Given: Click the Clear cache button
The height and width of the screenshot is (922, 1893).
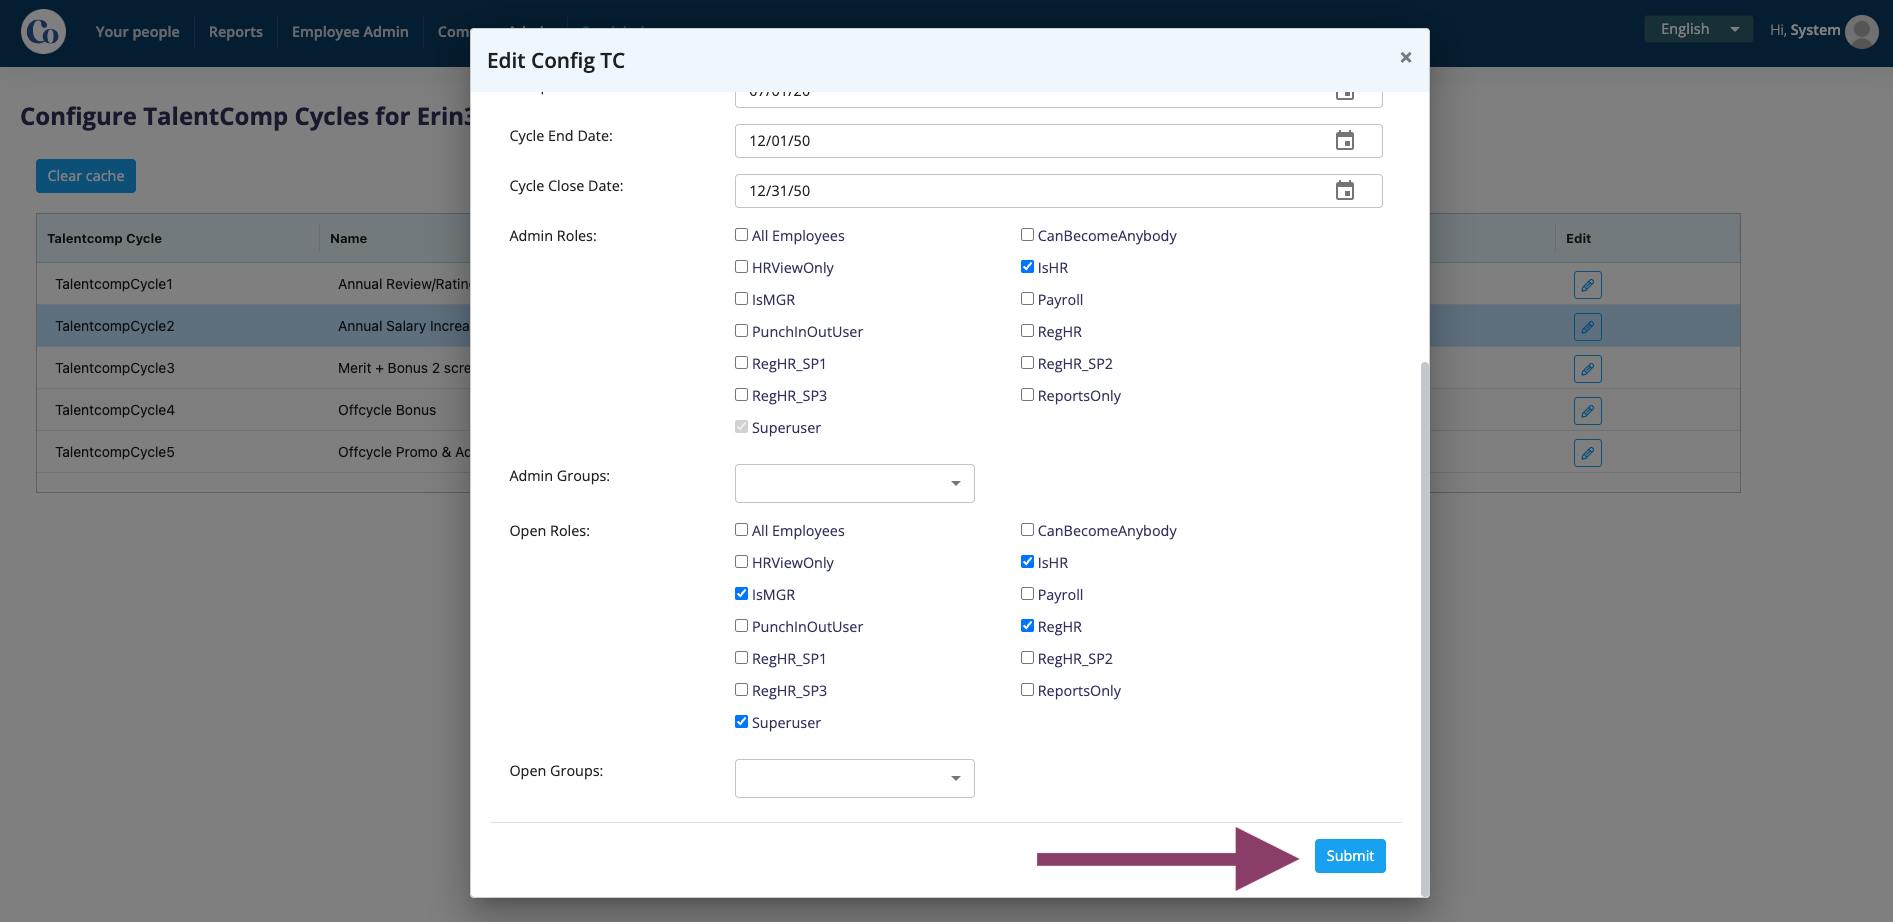Looking at the screenshot, I should [x=86, y=176].
